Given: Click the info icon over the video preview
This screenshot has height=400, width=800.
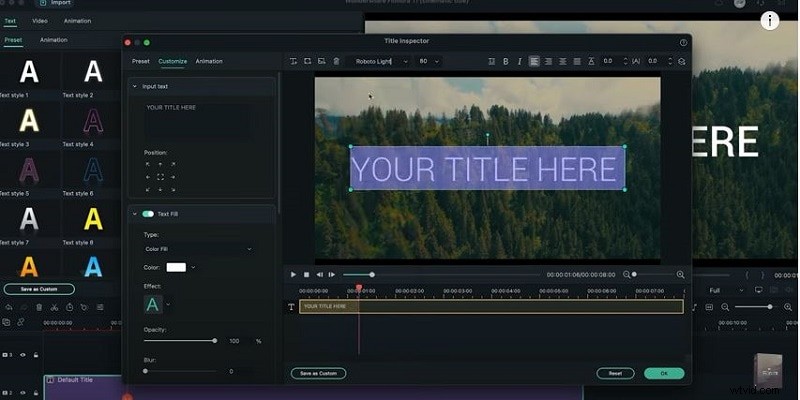Looking at the screenshot, I should click(770, 20).
